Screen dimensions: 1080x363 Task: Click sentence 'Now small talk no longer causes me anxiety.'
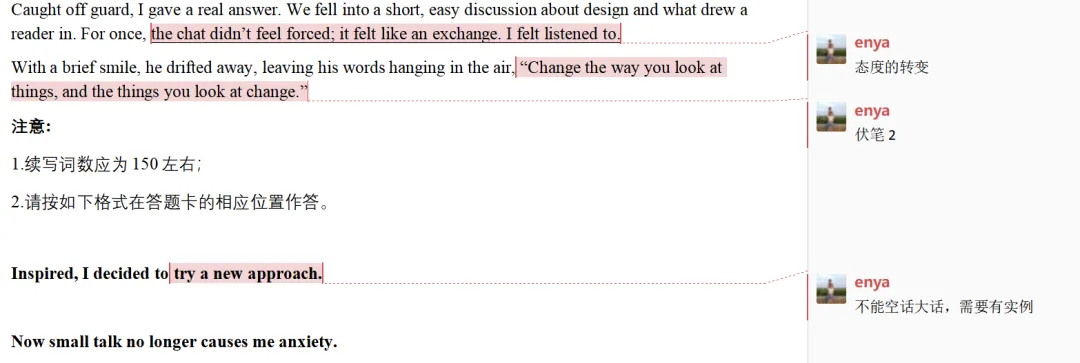tap(174, 341)
